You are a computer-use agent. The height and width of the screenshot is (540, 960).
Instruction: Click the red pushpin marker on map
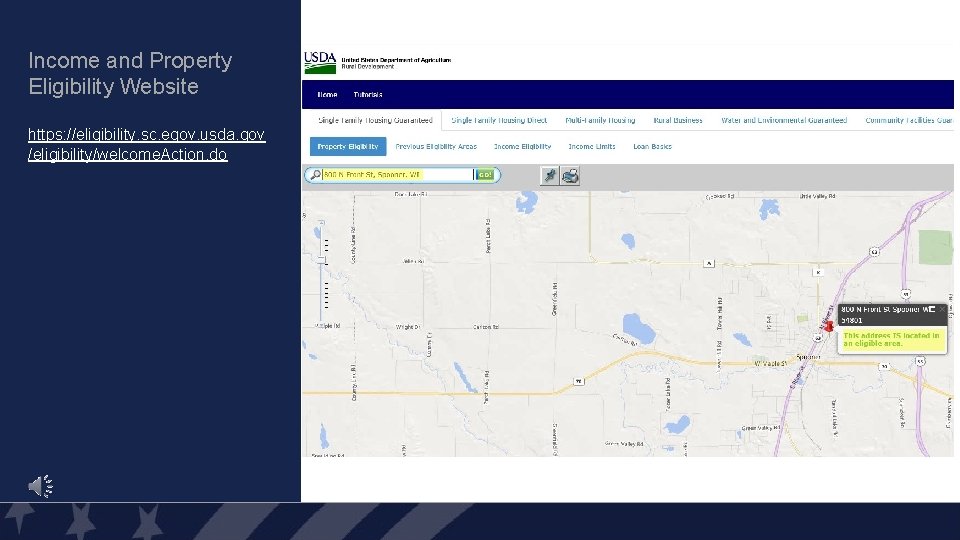(x=829, y=327)
